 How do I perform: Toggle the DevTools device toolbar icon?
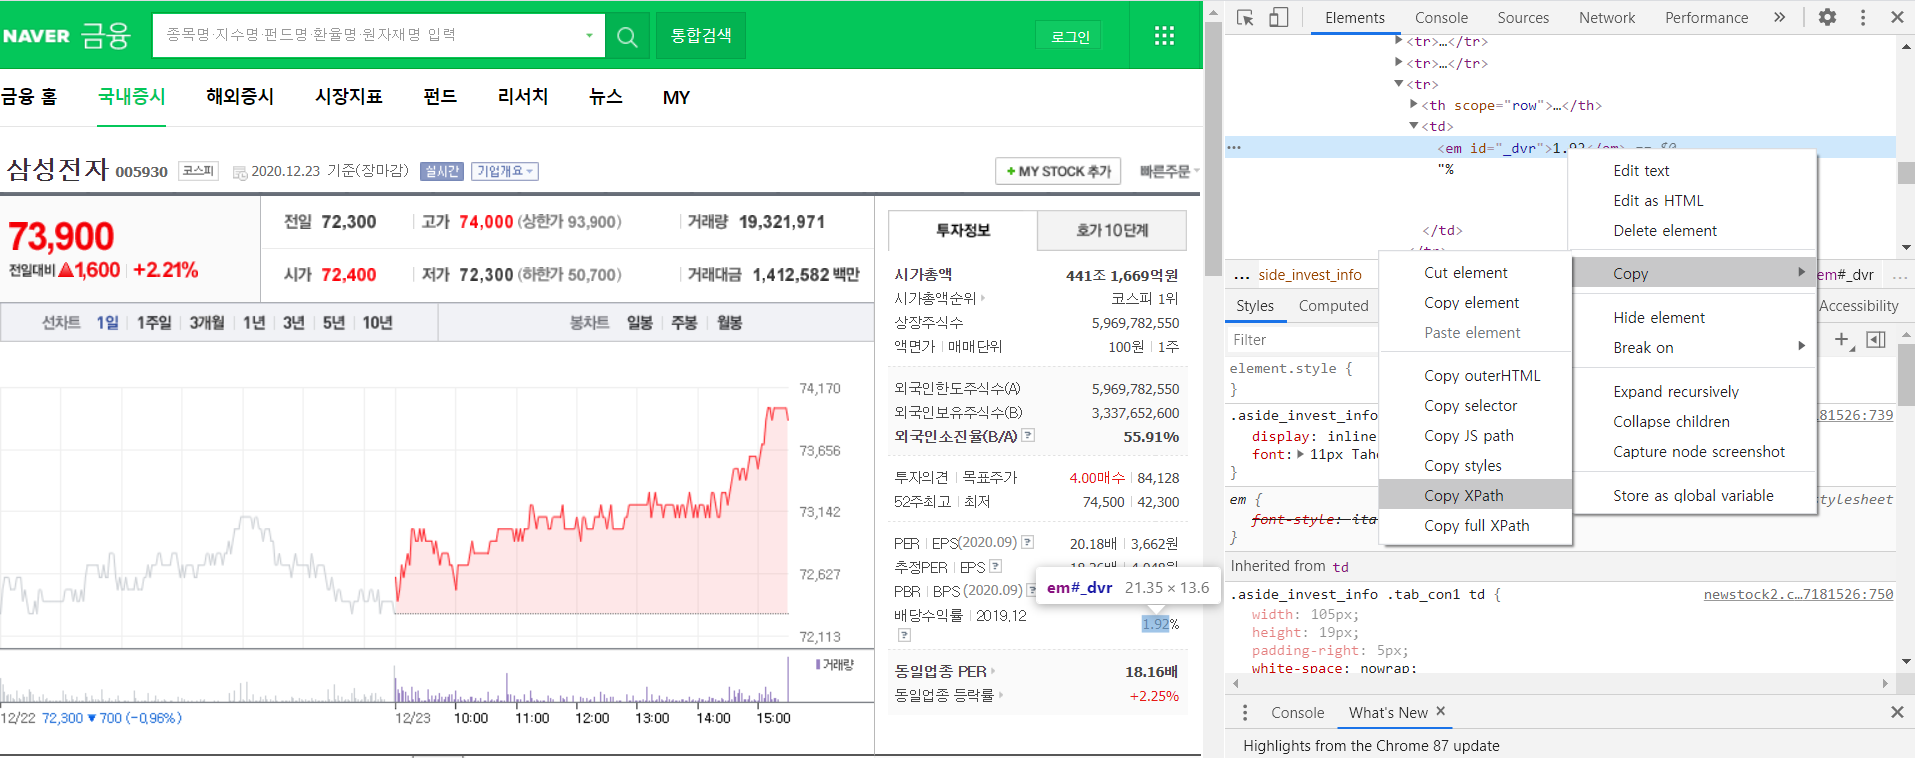click(1279, 17)
